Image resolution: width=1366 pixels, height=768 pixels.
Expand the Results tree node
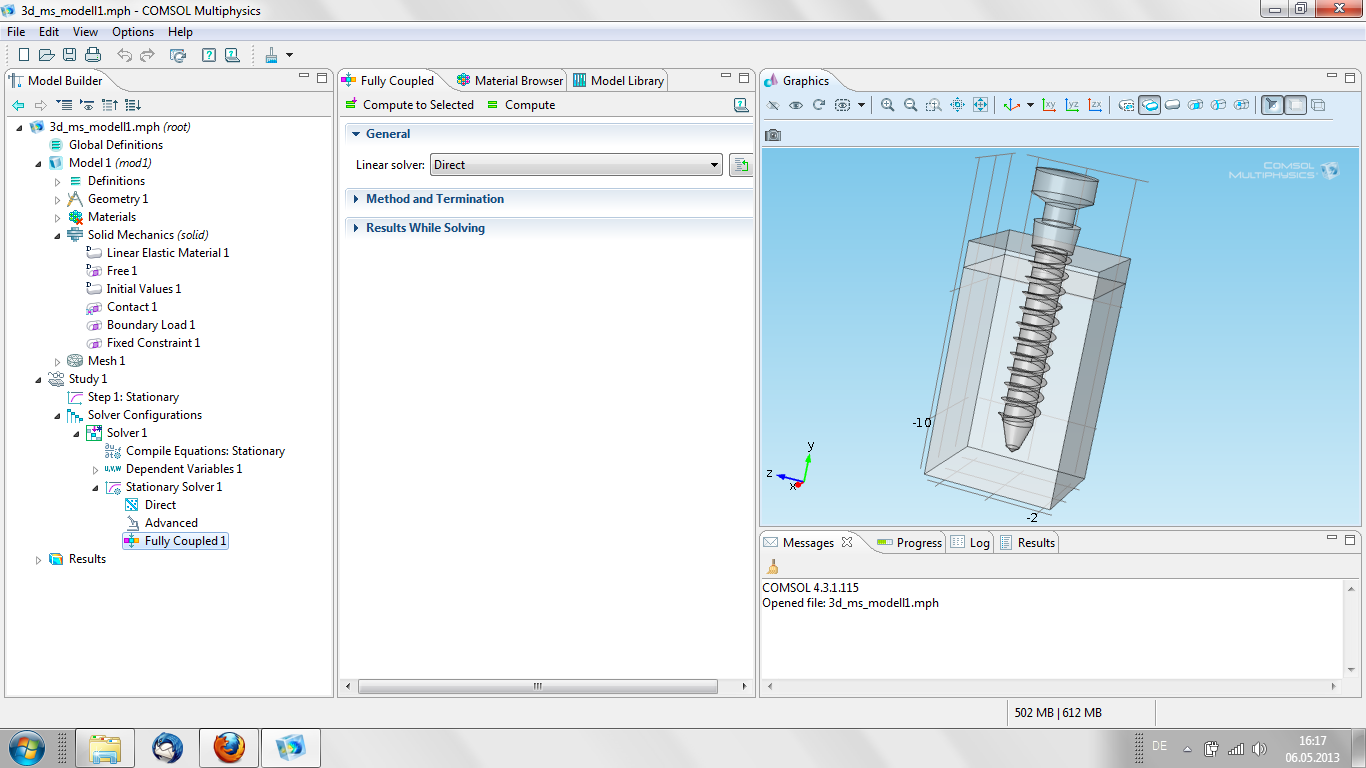coord(39,559)
